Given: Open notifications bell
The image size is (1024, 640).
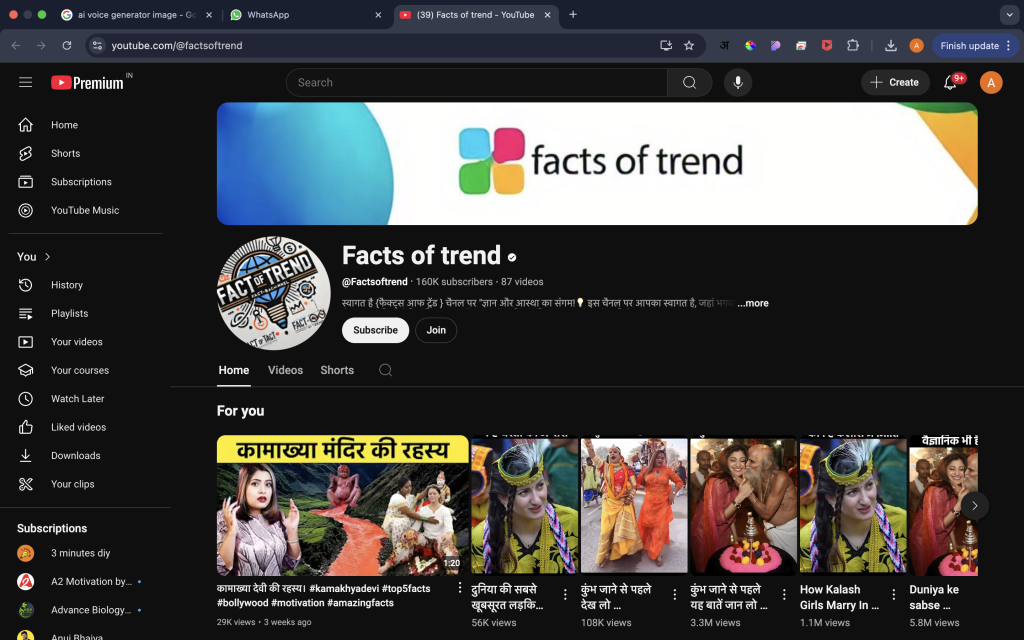Looking at the screenshot, I should [x=950, y=82].
